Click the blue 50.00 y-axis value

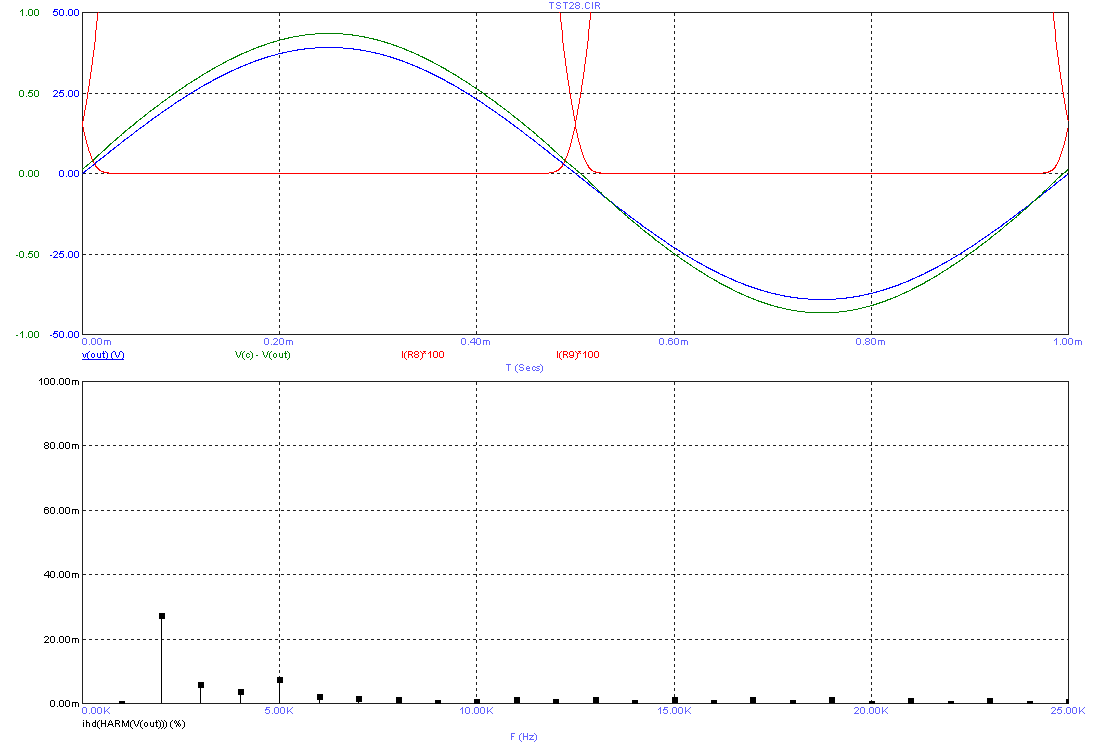click(x=66, y=13)
